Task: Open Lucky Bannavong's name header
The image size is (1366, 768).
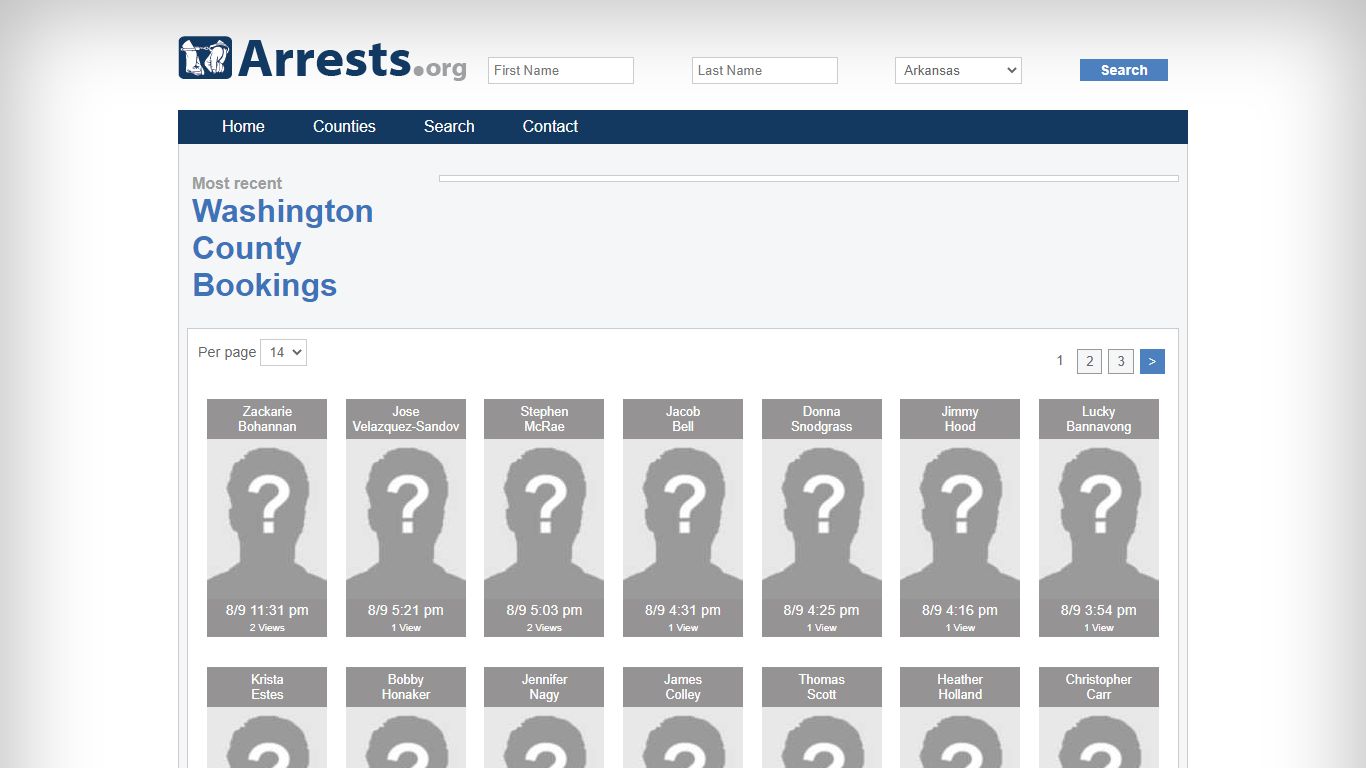Action: click(x=1099, y=419)
